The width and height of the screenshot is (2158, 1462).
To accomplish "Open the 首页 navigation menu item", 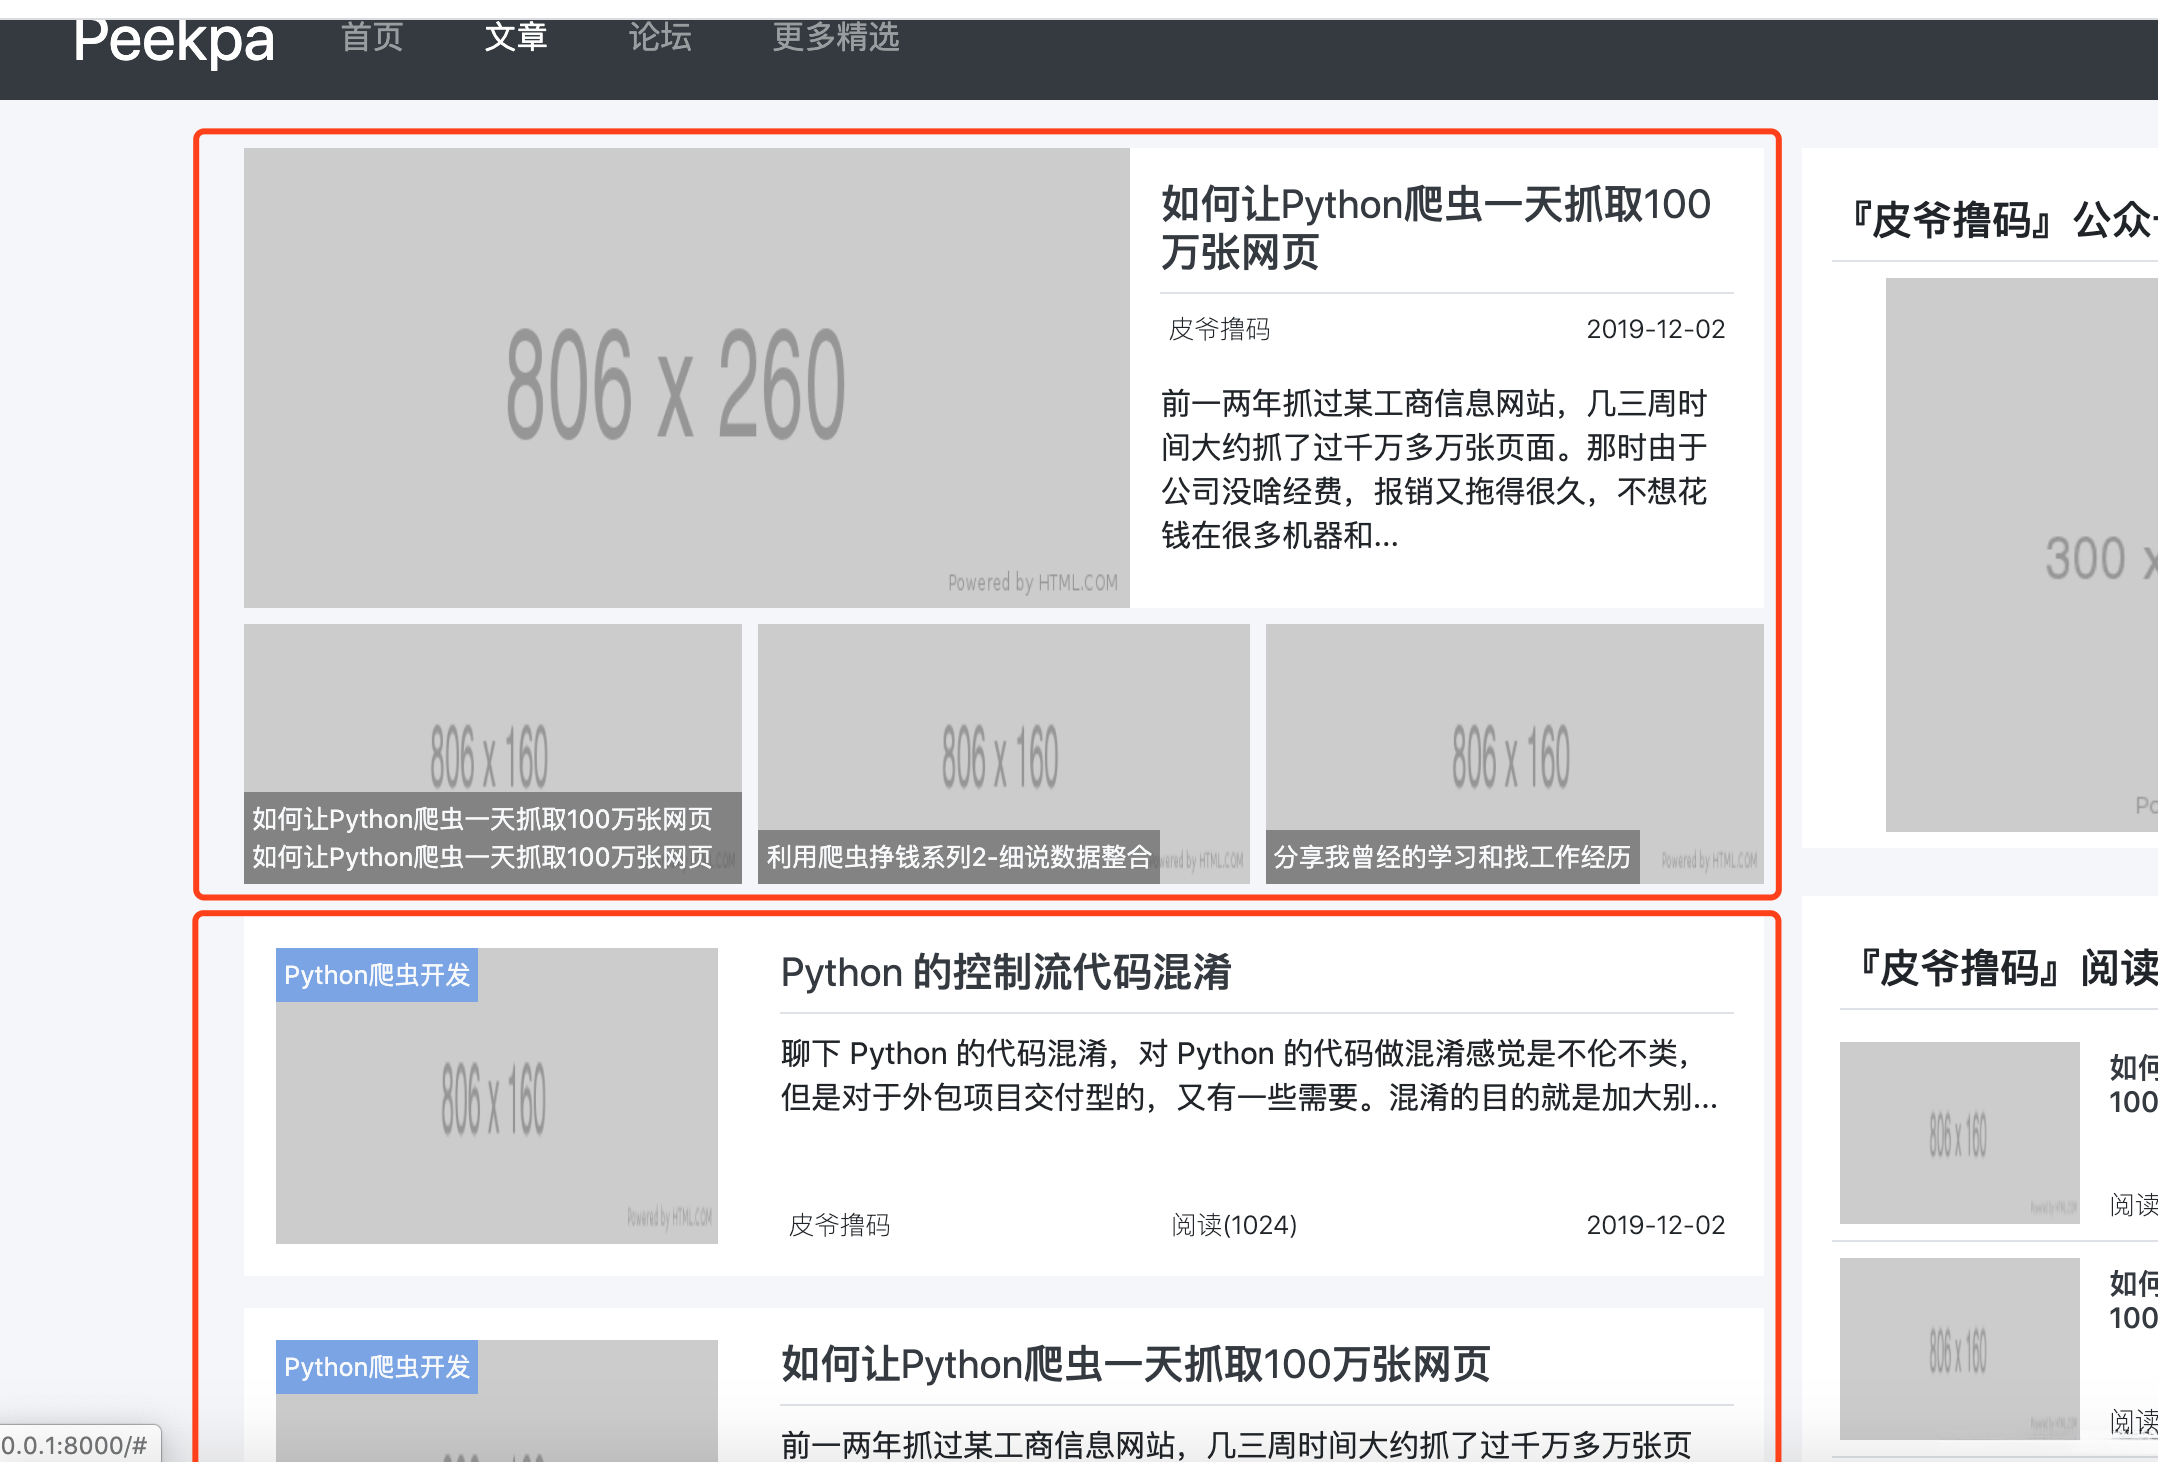I will (x=372, y=38).
